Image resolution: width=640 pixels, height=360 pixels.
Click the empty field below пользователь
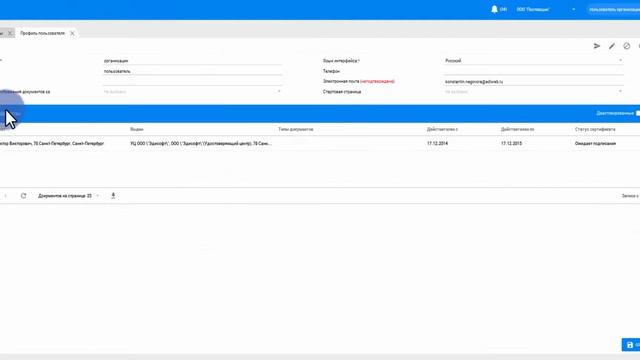(x=192, y=81)
